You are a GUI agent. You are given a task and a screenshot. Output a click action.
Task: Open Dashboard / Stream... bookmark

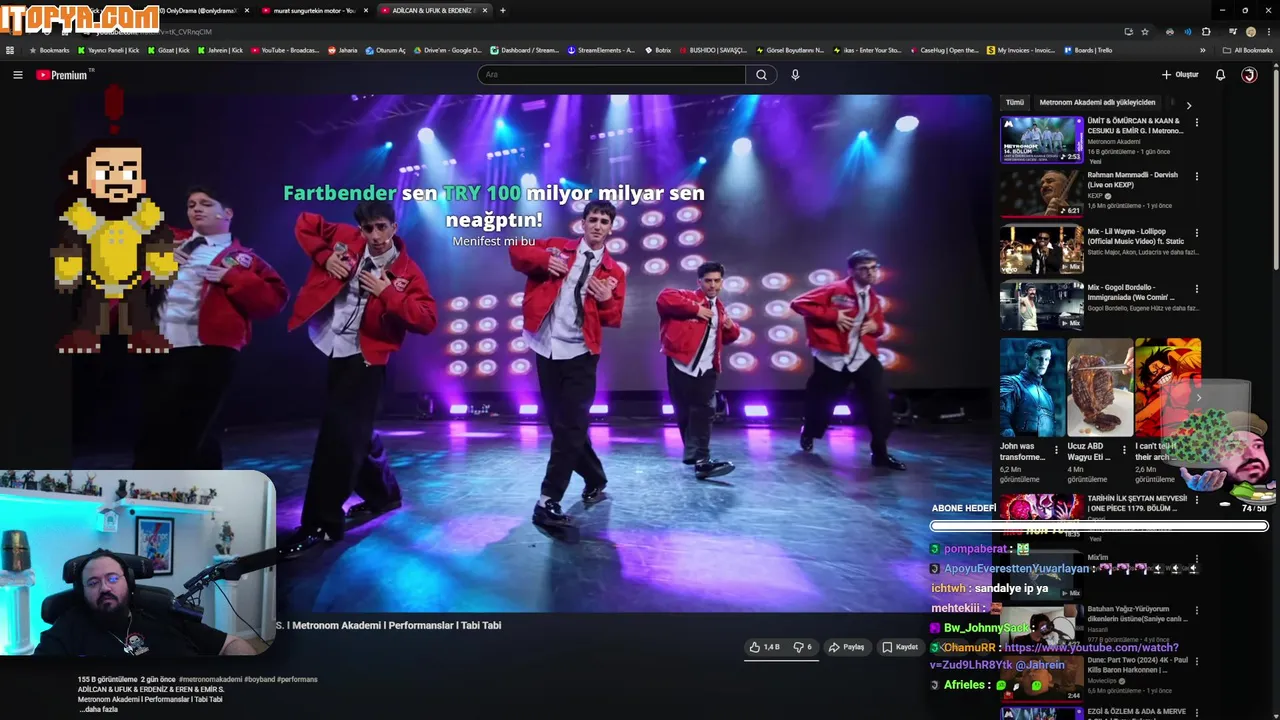pyautogui.click(x=525, y=50)
